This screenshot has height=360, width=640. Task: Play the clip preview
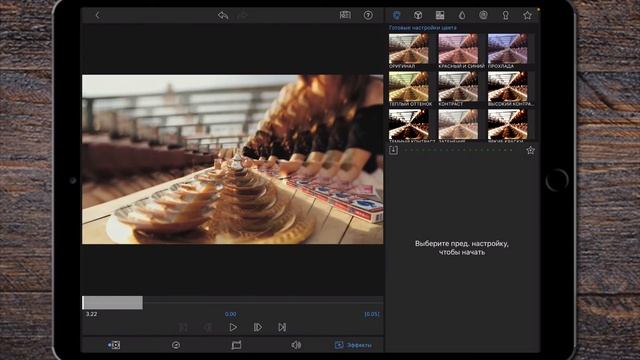click(233, 327)
